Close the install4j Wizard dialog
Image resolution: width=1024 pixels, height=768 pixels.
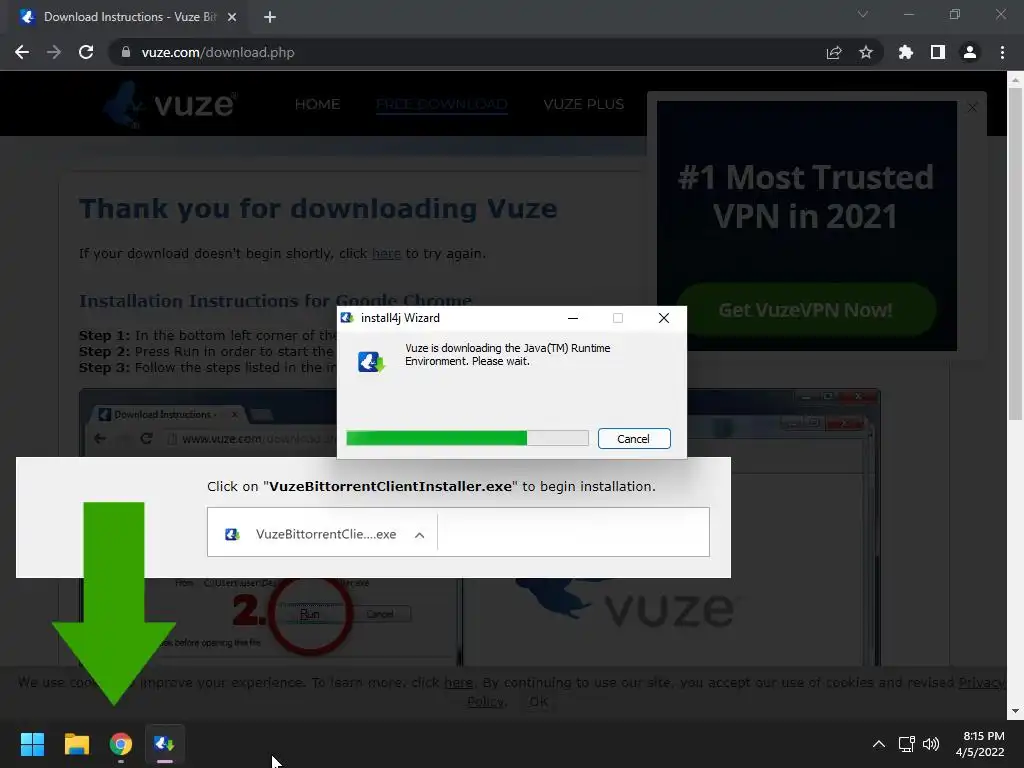coord(664,318)
